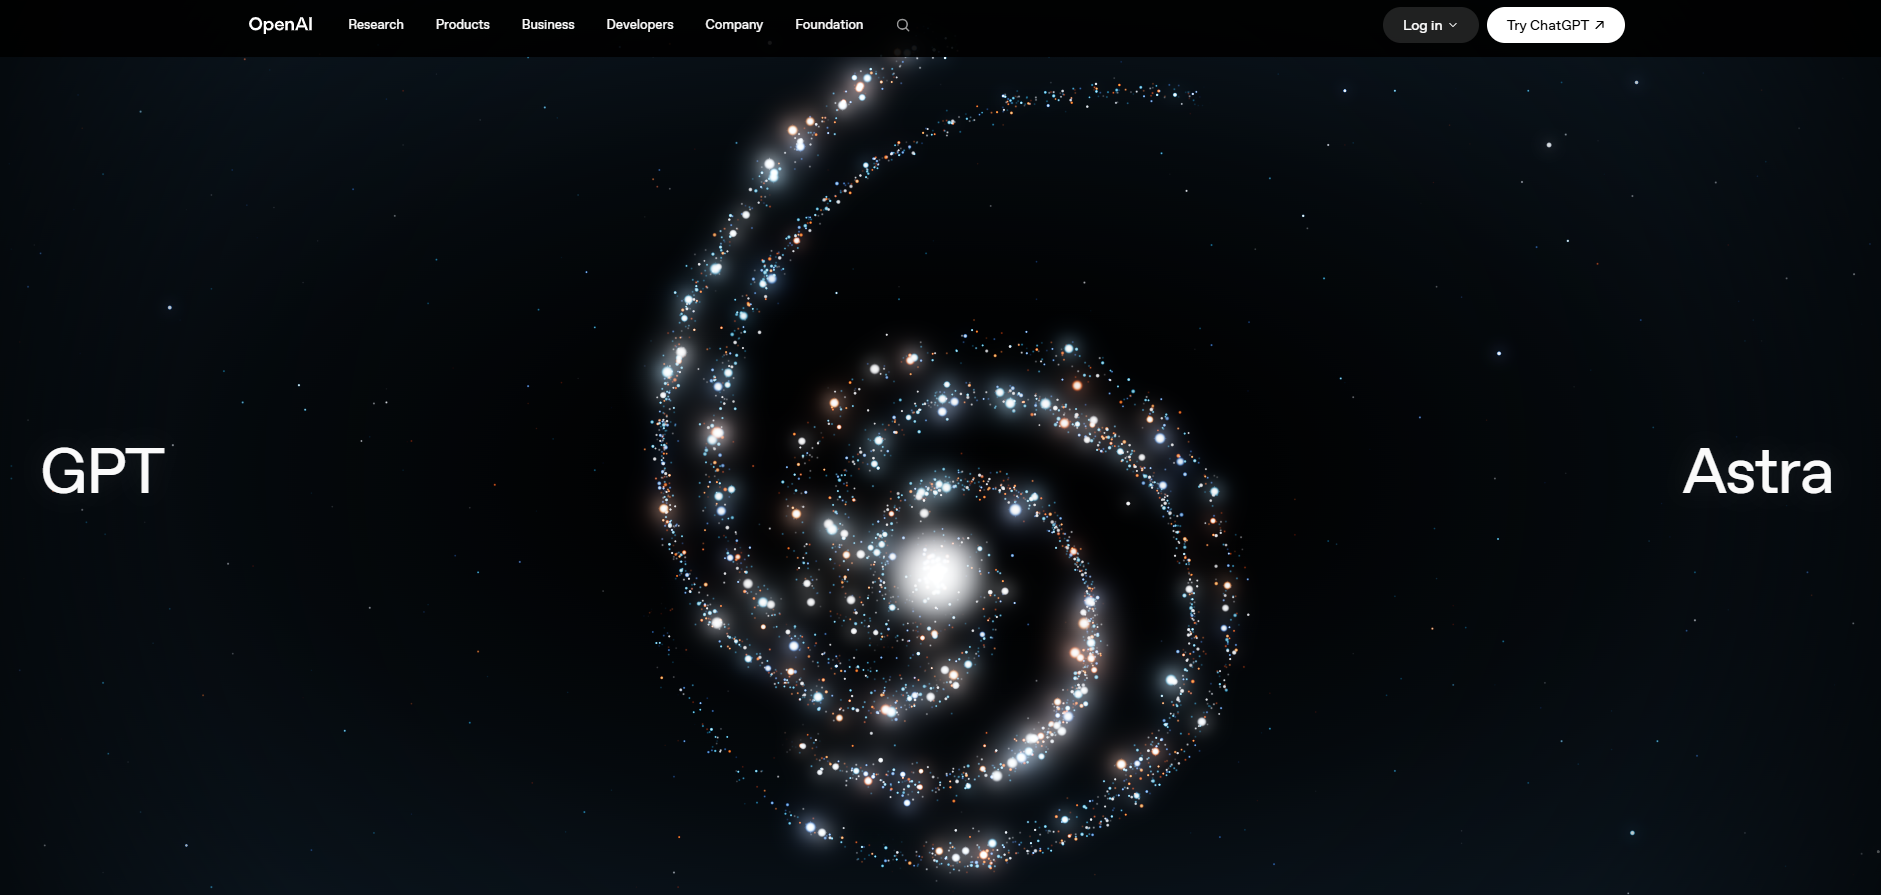Open the Research menu
The image size is (1881, 895).
coord(376,24)
